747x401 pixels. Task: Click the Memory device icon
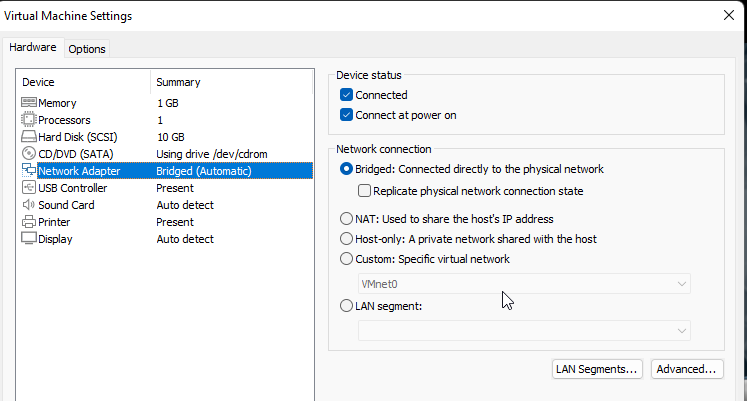(29, 103)
